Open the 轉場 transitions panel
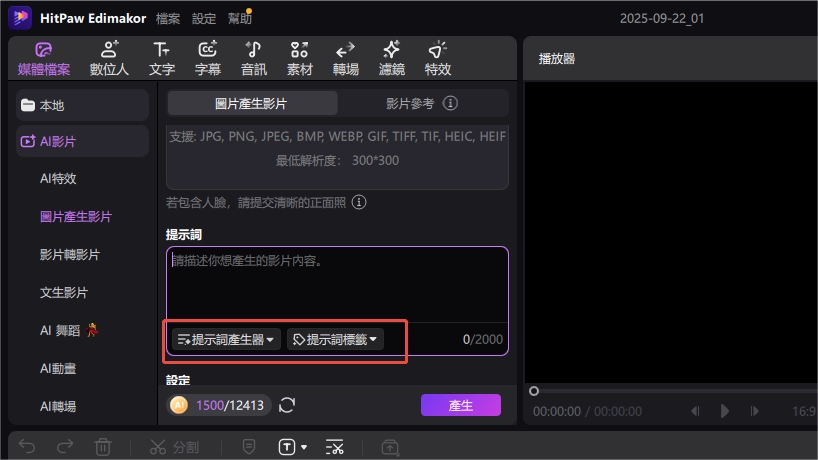The height and width of the screenshot is (460, 818). tap(345, 59)
